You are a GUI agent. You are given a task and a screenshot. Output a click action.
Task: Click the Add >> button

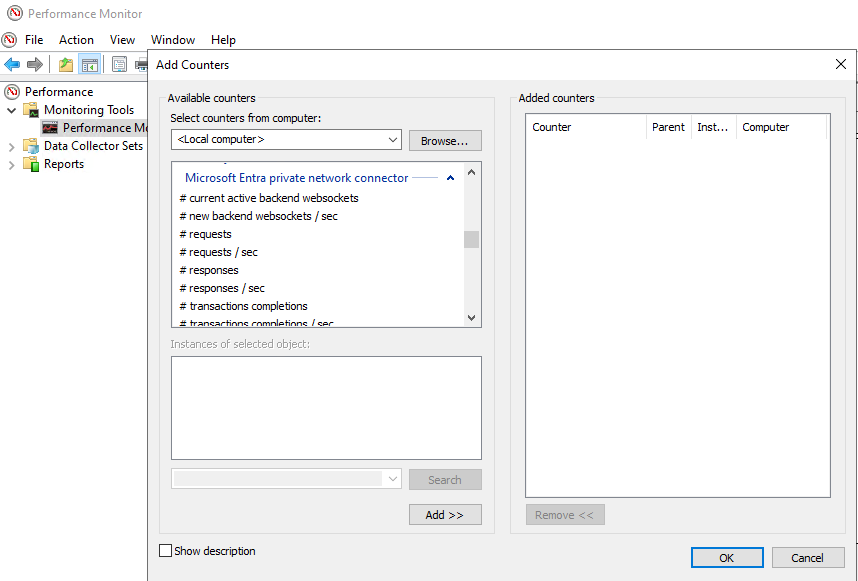click(x=445, y=514)
